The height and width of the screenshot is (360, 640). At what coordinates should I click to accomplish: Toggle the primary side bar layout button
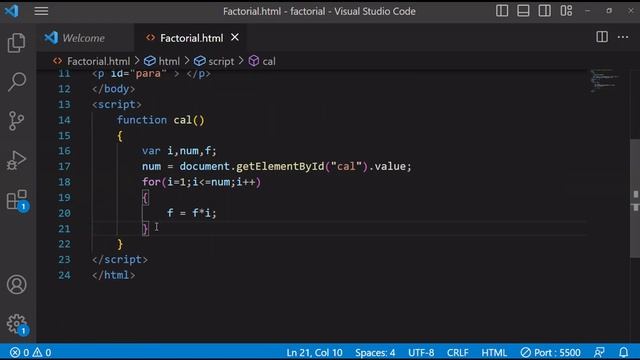[x=502, y=11]
